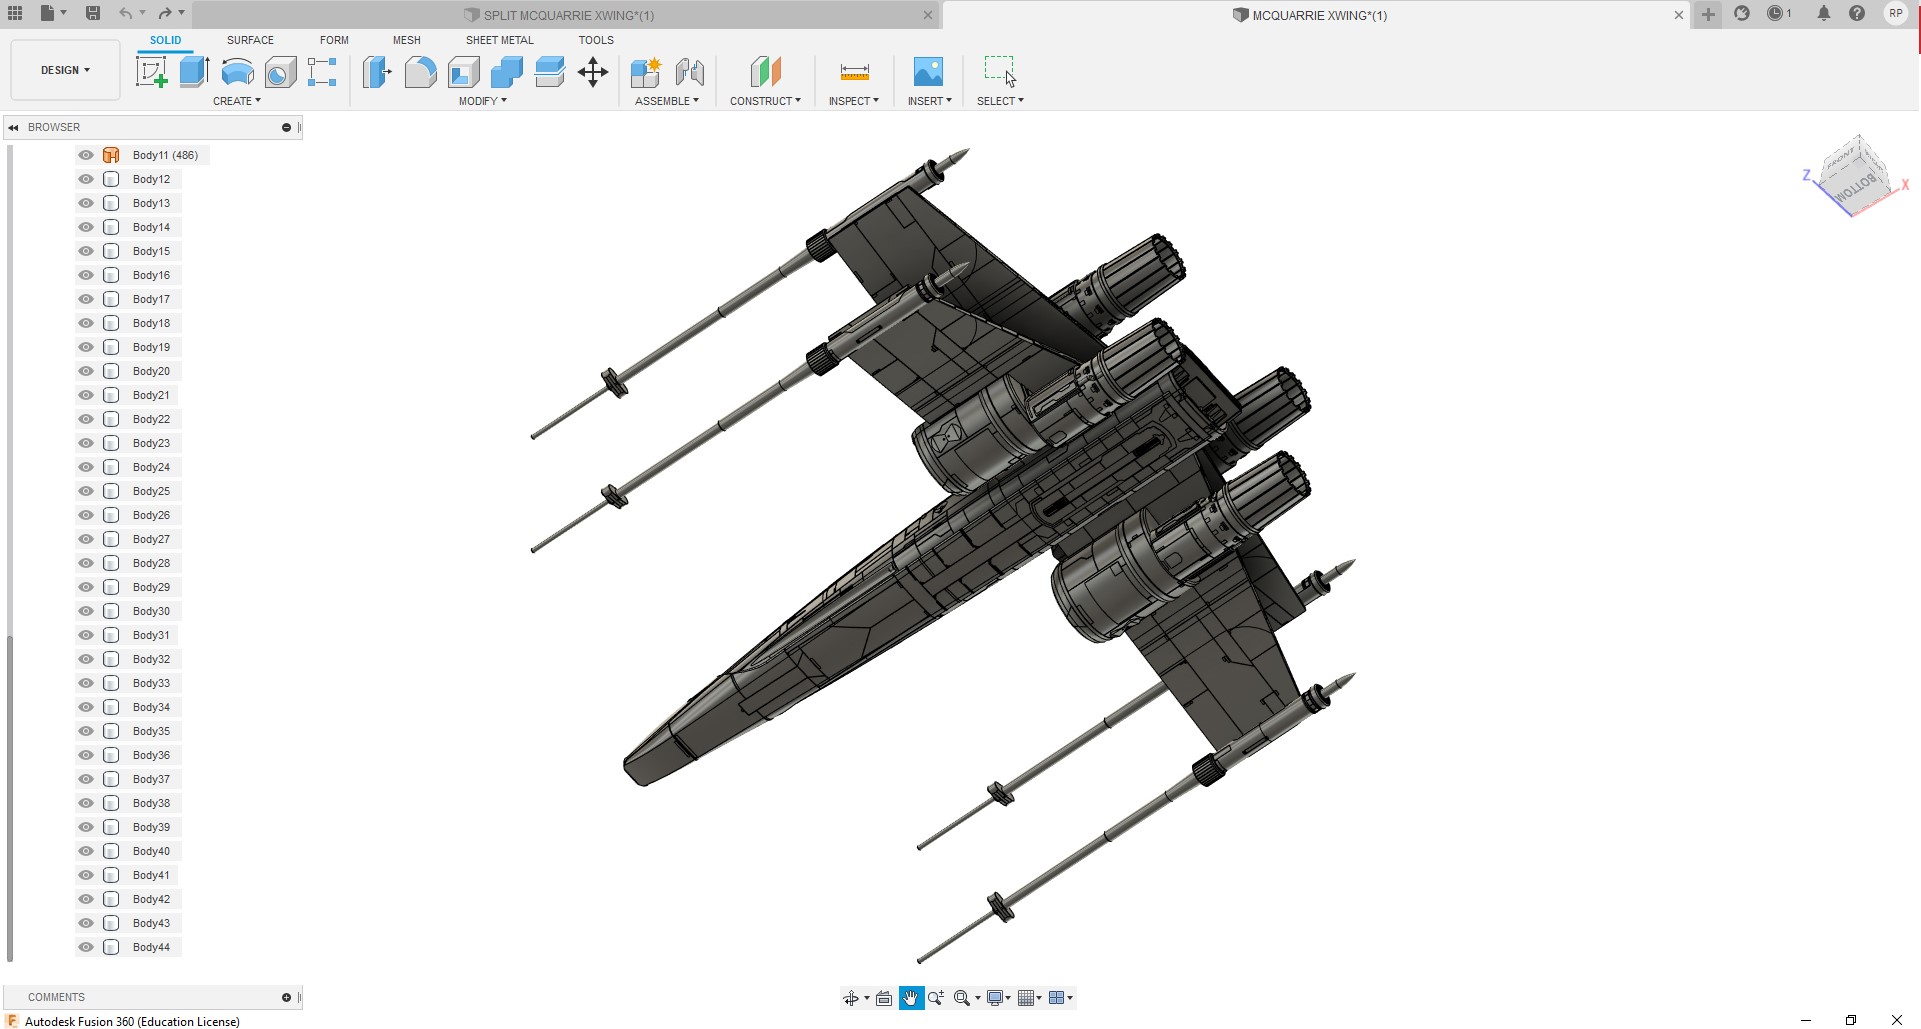The width and height of the screenshot is (1921, 1029).
Task: Click the COMMENTS panel options dot
Action: point(286,997)
